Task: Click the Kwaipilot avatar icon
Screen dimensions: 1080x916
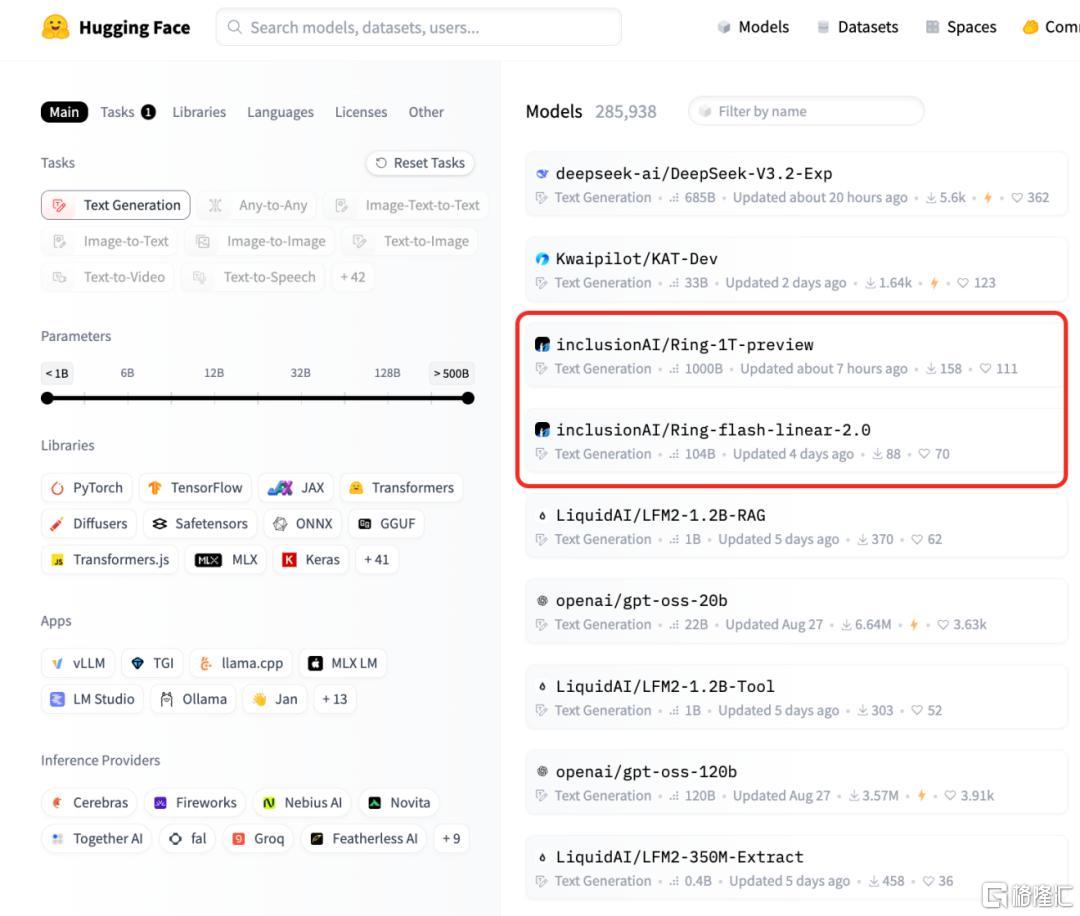Action: [542, 259]
